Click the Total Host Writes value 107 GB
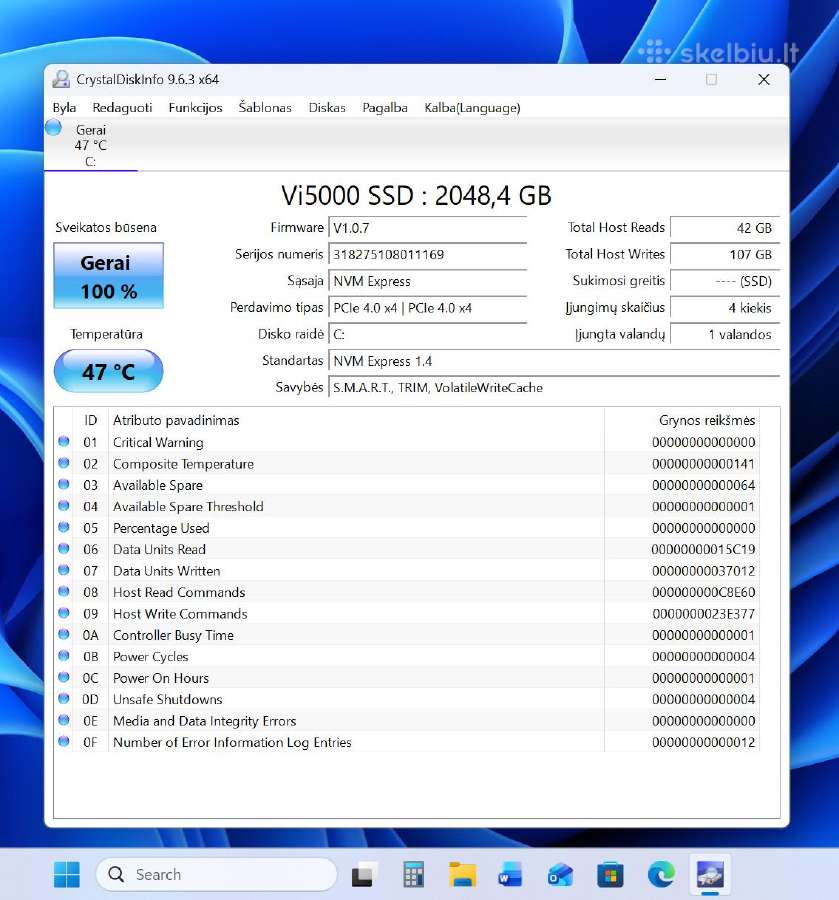 [725, 254]
